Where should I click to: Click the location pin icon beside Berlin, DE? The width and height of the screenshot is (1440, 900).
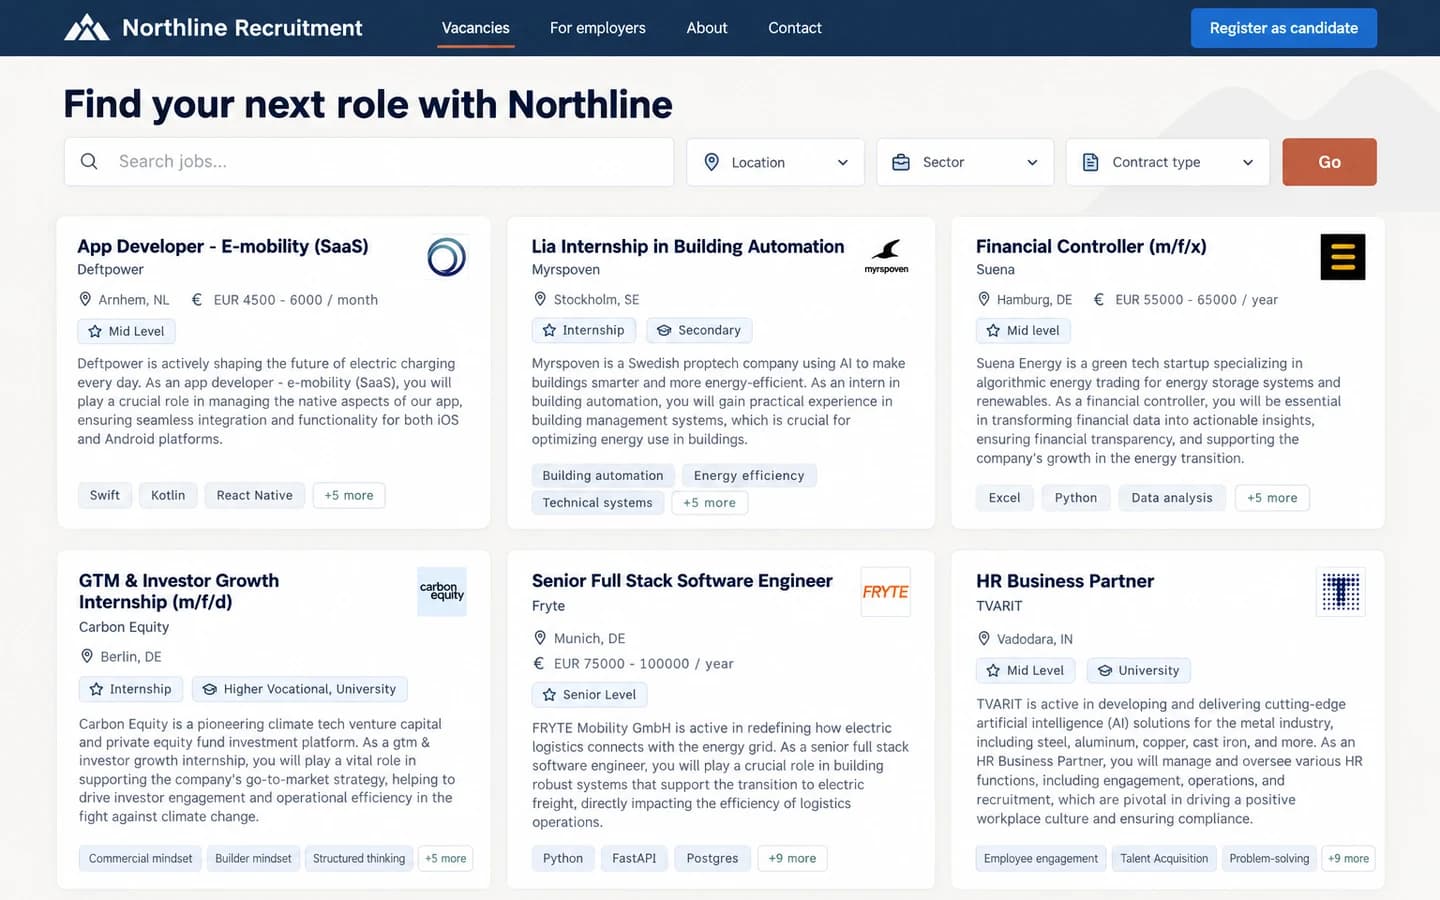[87, 656]
